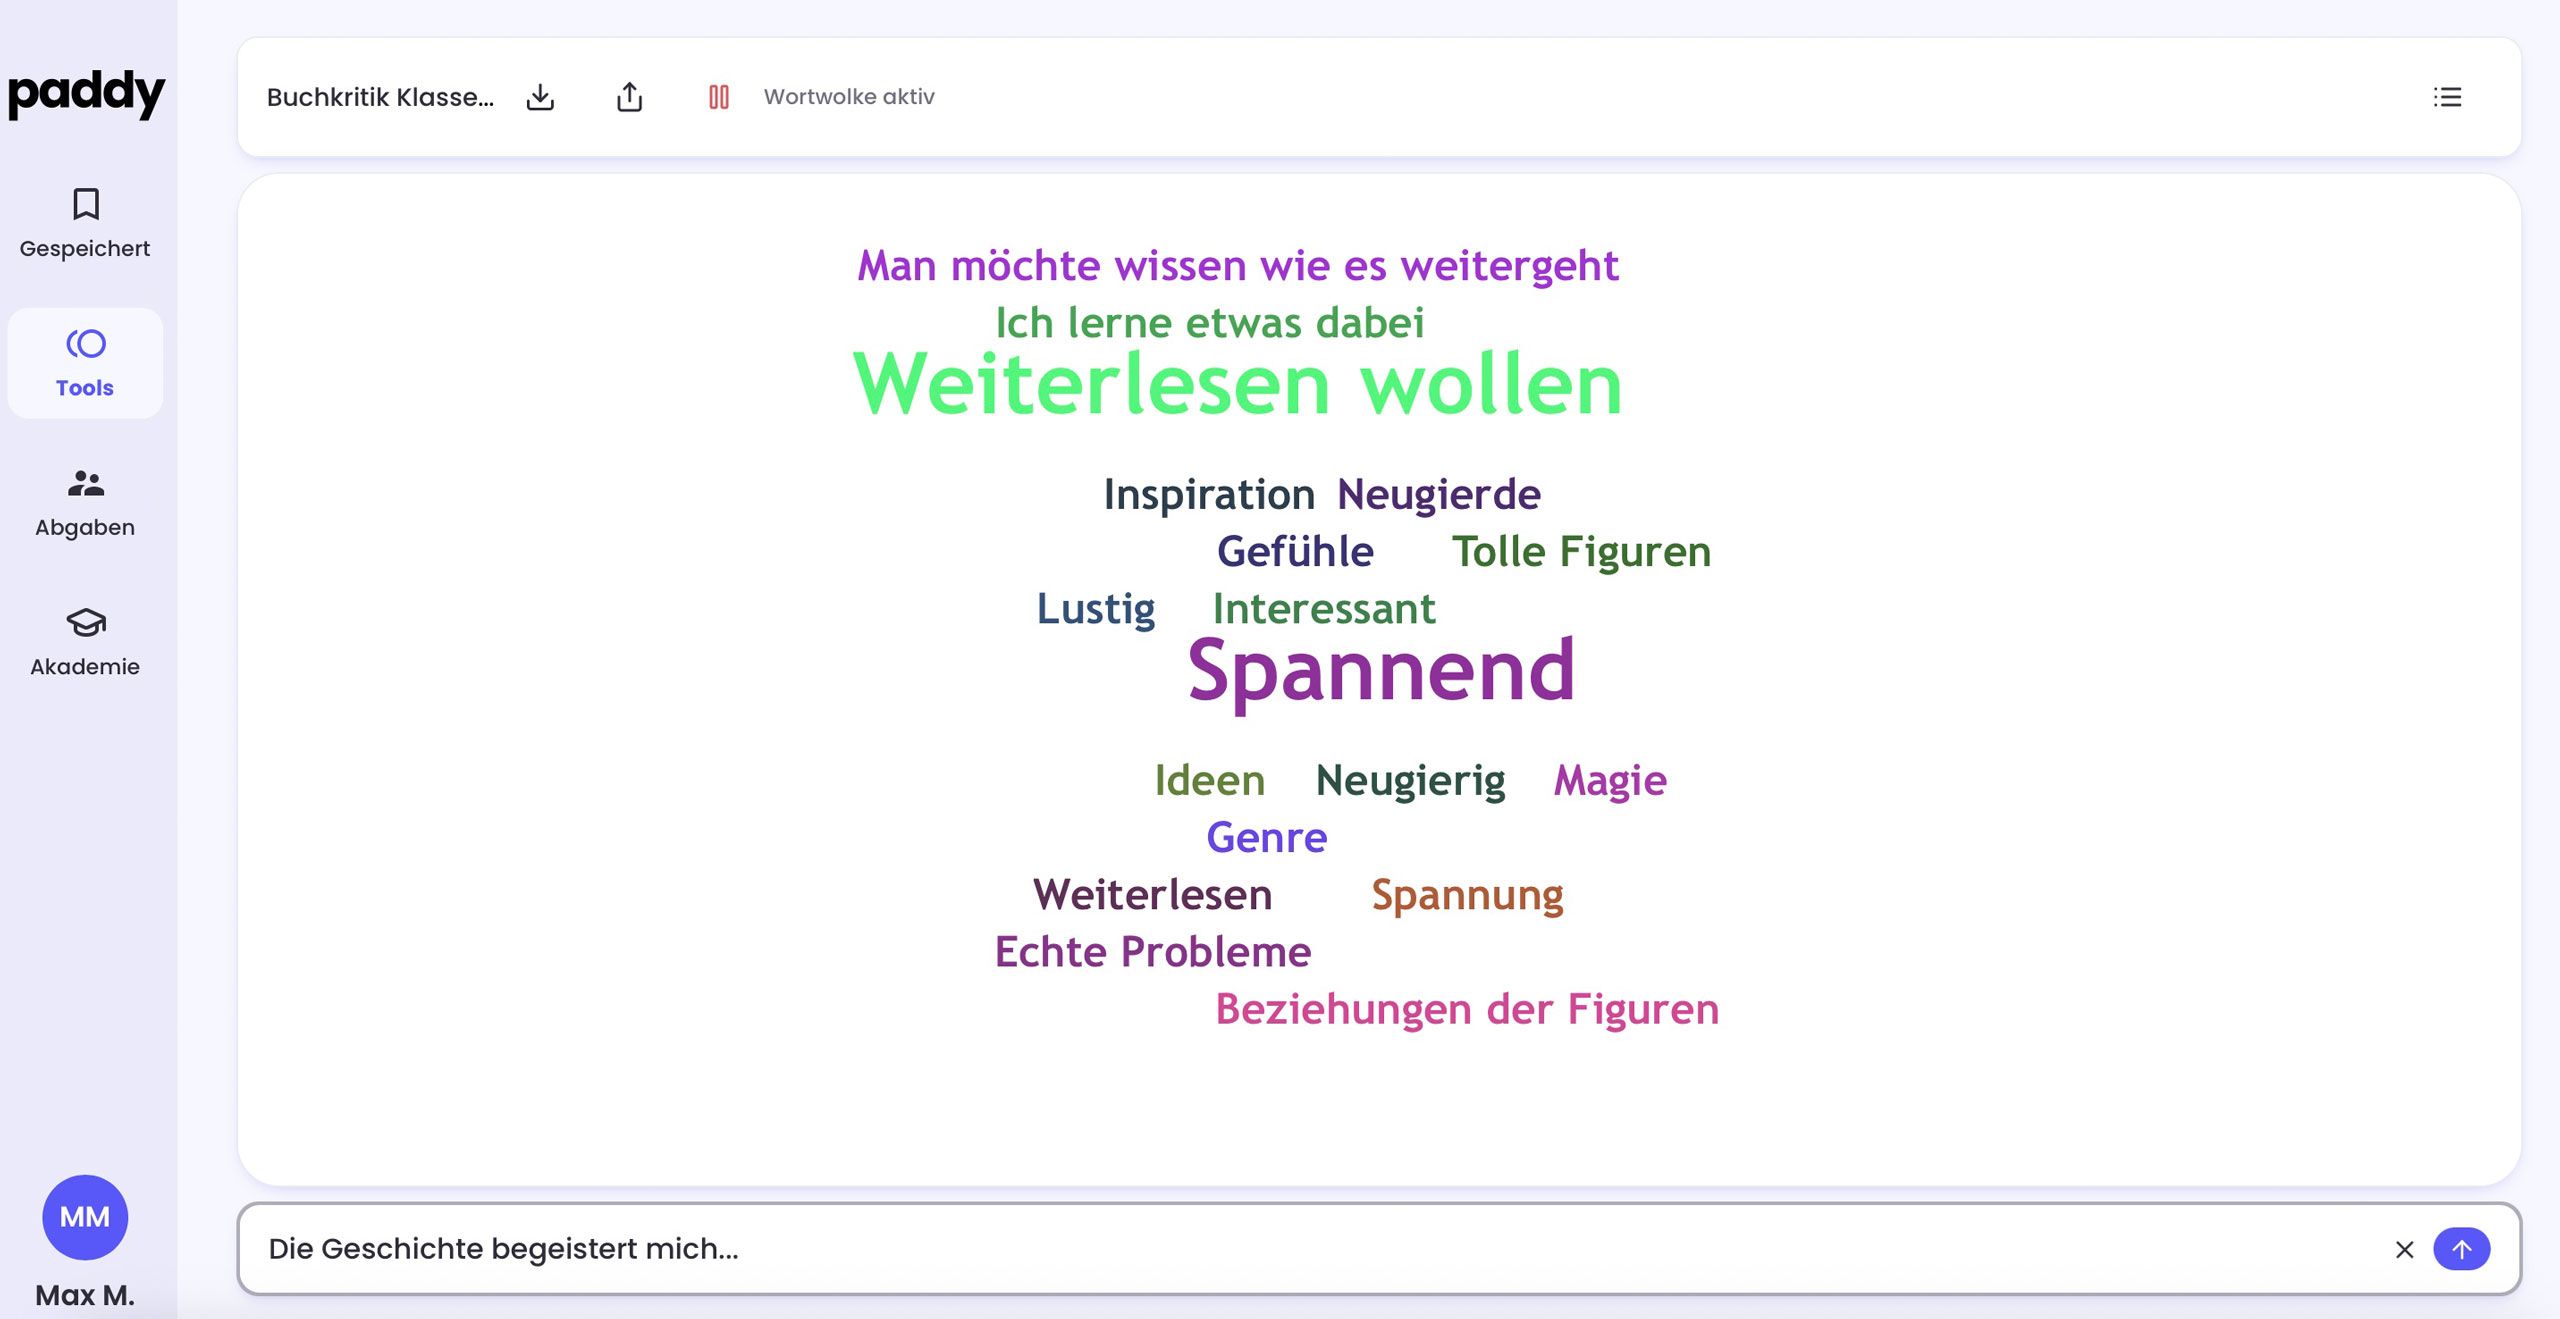
Task: Click the 'Magie' word in cloud
Action: pos(1609,780)
